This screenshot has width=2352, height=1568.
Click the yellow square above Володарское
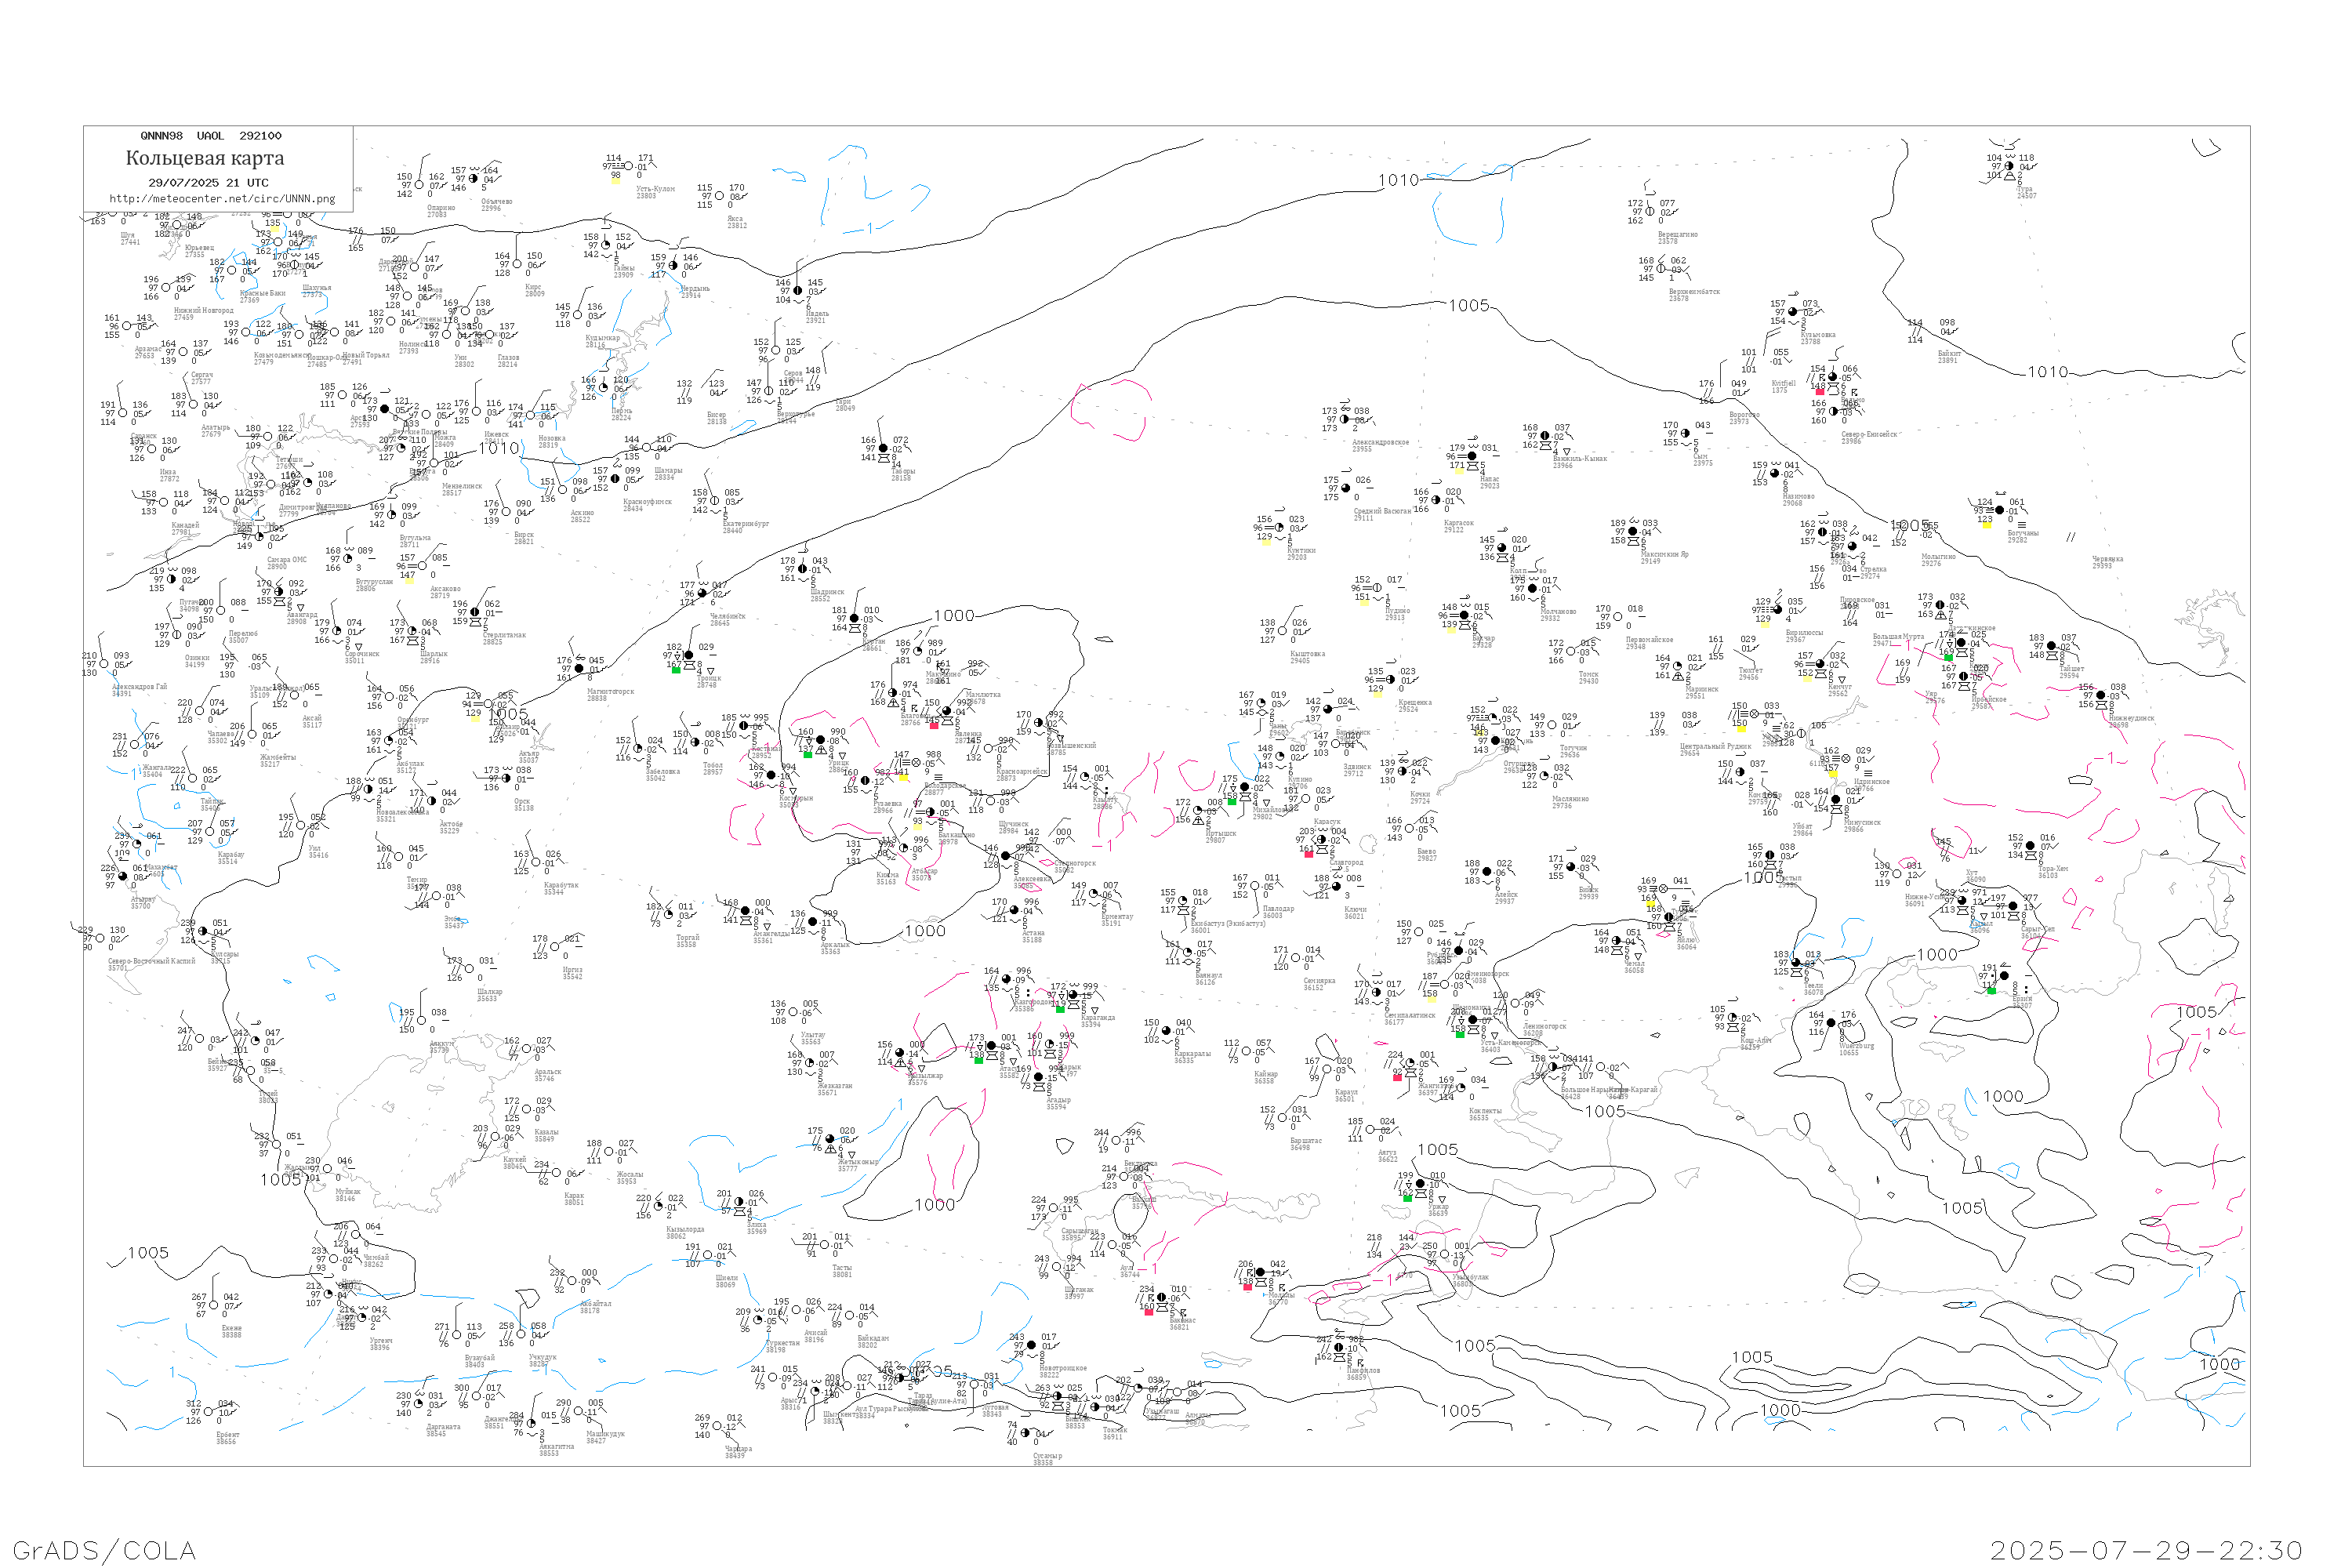(905, 777)
